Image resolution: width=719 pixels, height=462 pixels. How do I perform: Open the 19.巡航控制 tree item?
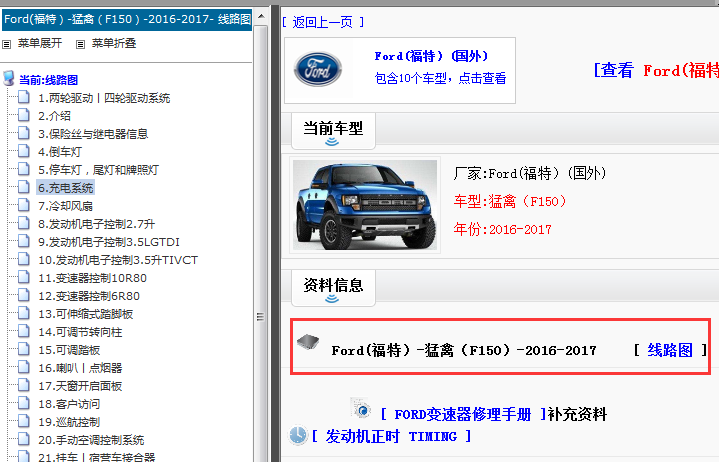69,422
